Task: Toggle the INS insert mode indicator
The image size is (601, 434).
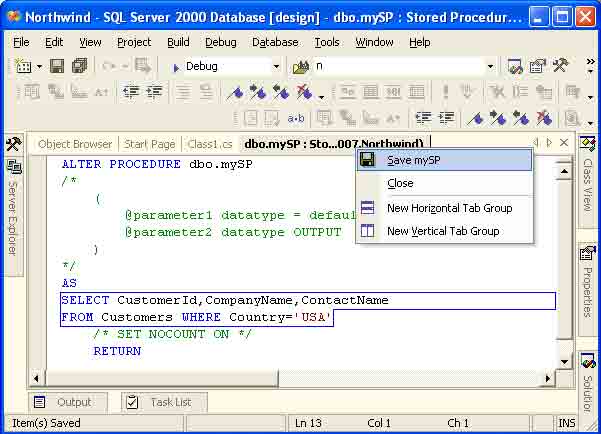Action: [567, 423]
